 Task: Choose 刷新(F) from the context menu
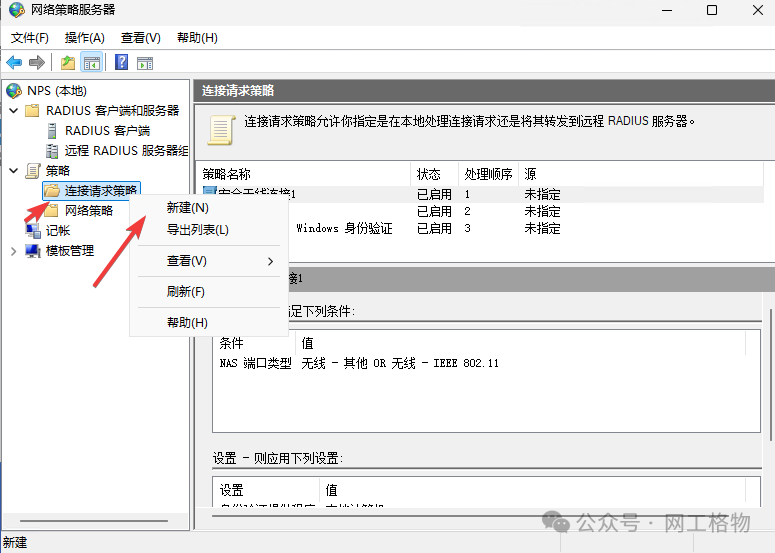click(x=209, y=292)
